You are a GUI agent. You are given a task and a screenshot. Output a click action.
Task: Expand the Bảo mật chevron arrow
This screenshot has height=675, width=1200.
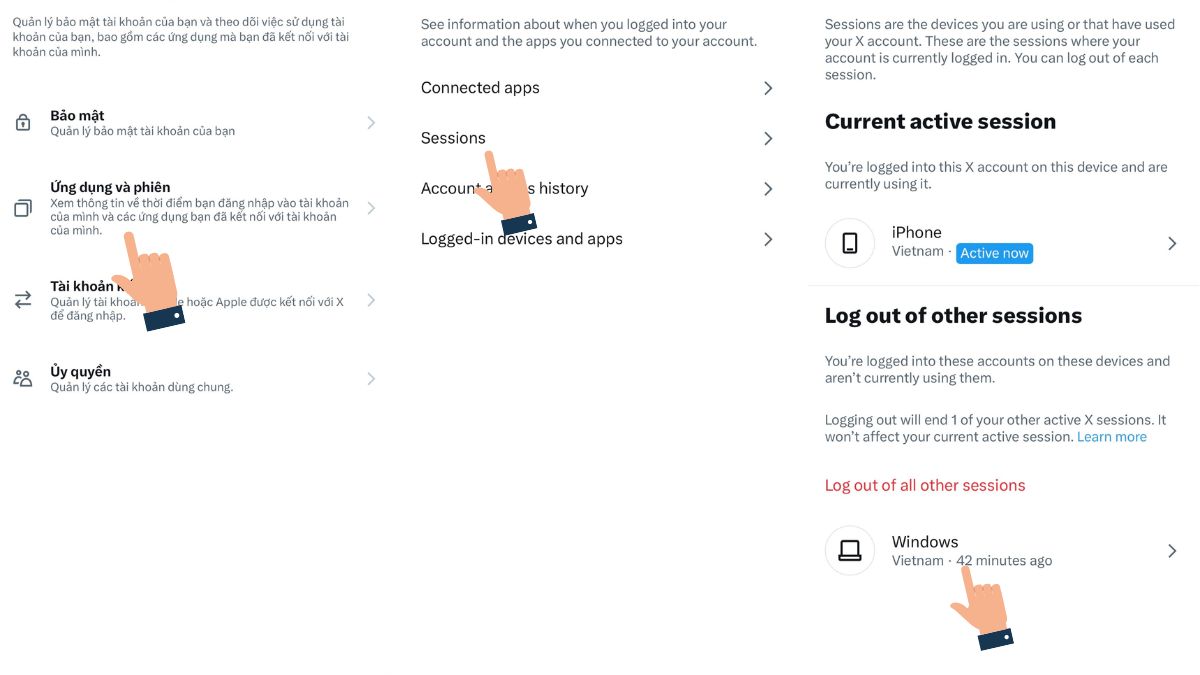371,123
